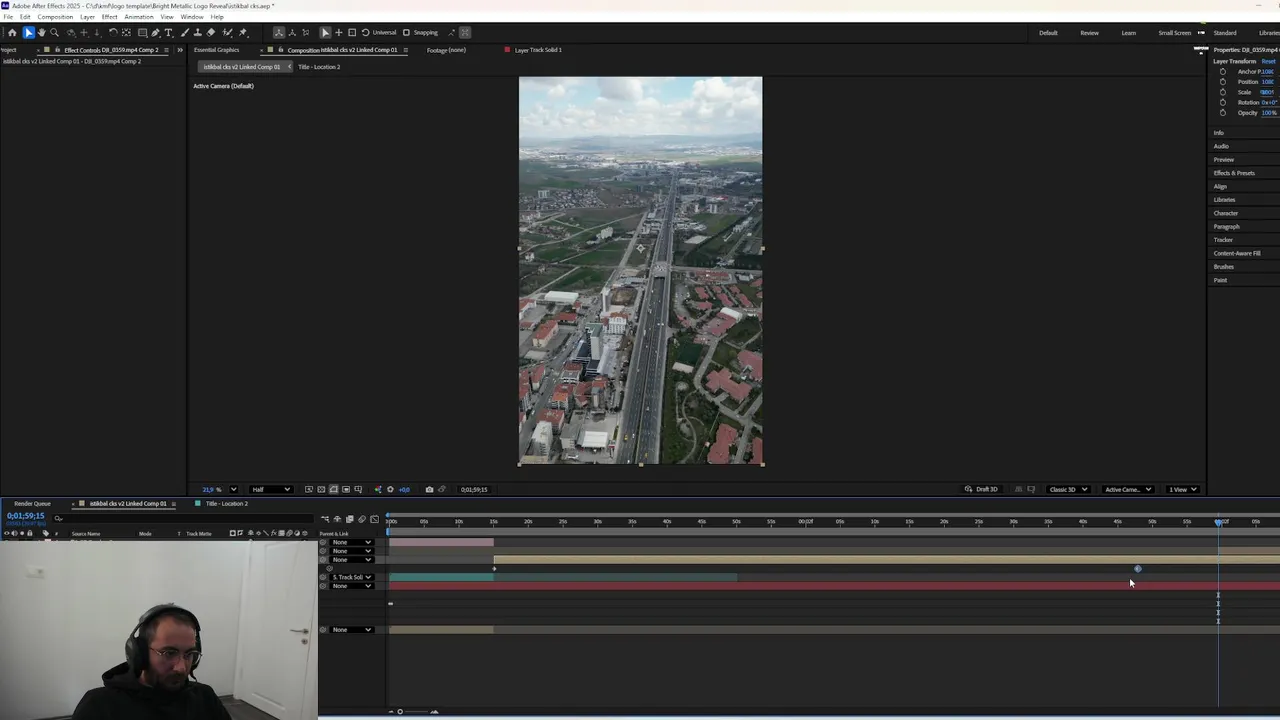Click the Composition Mini-Flowchart icon in timeline
The image size is (1280, 720).
click(x=325, y=519)
